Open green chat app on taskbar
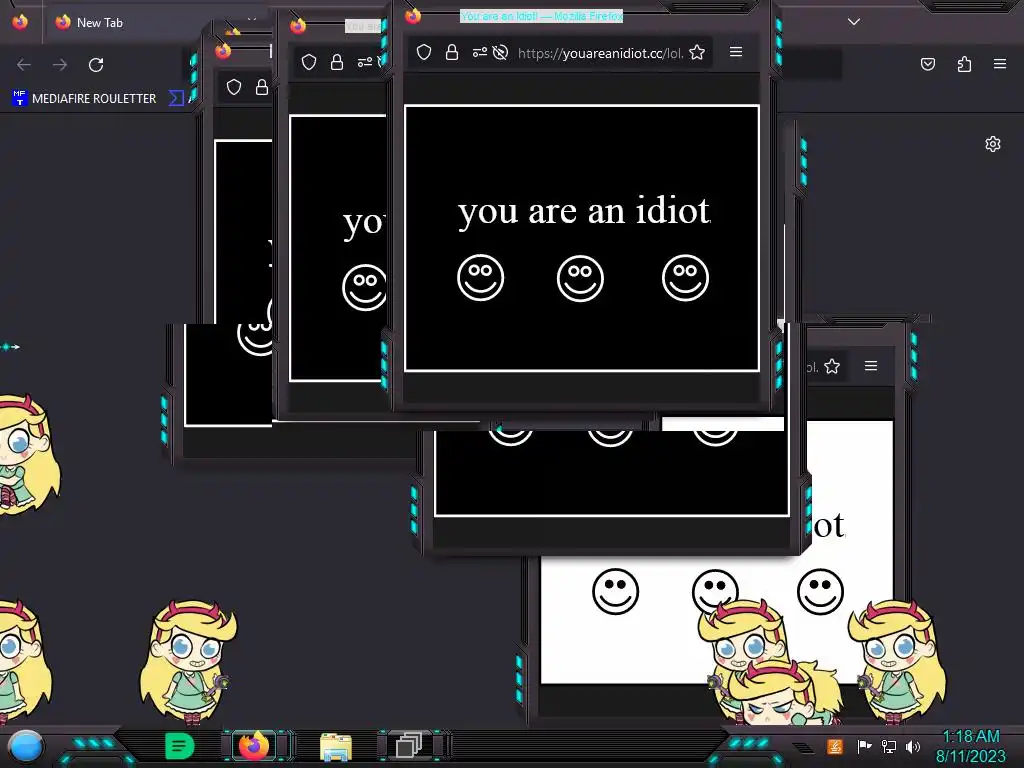 tap(180, 746)
